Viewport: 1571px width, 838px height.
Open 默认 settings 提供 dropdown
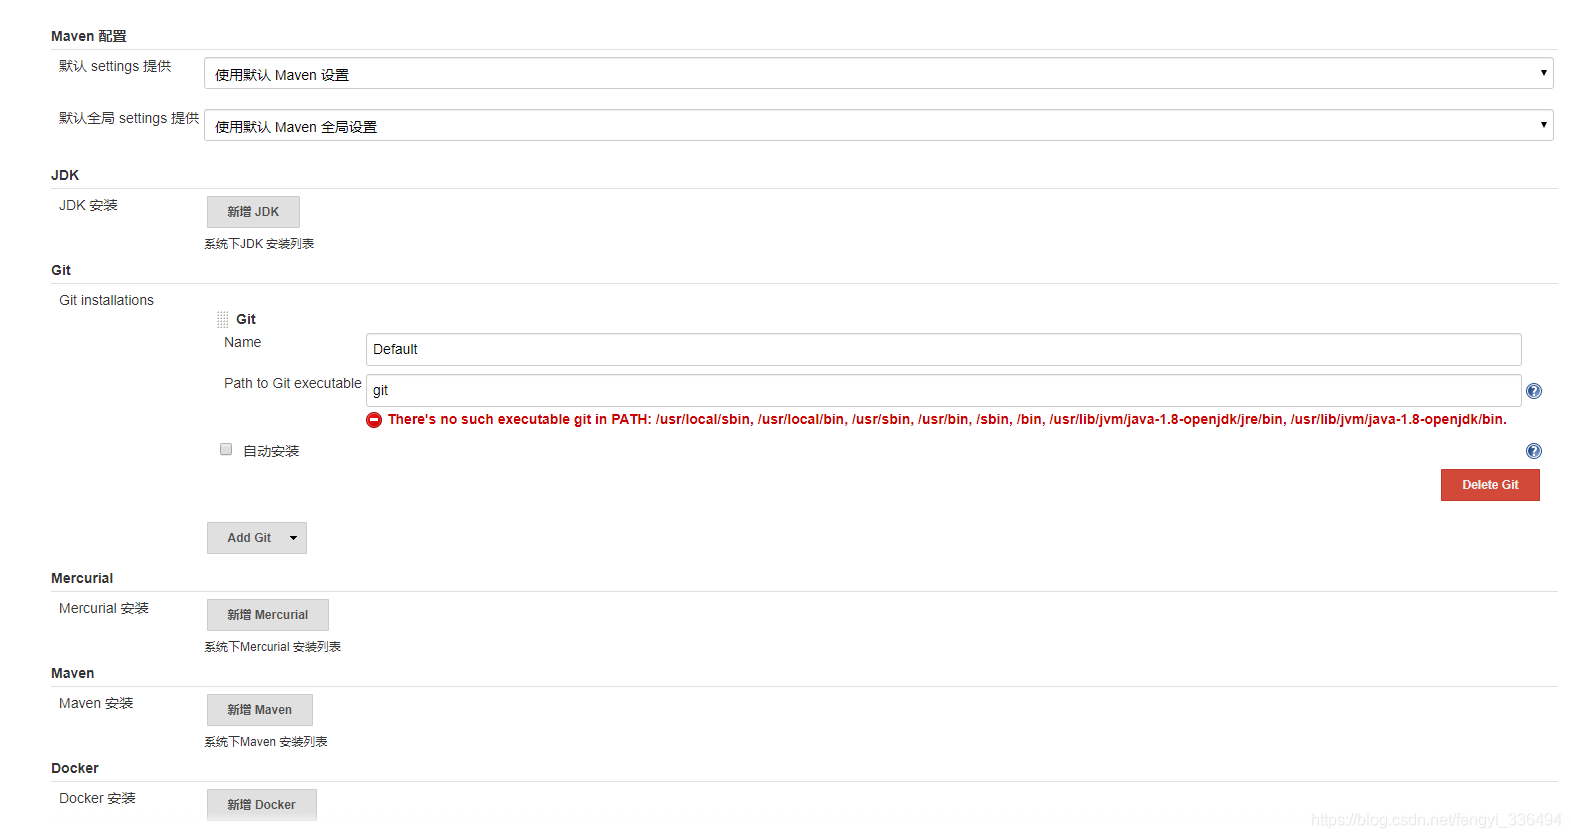pos(878,73)
